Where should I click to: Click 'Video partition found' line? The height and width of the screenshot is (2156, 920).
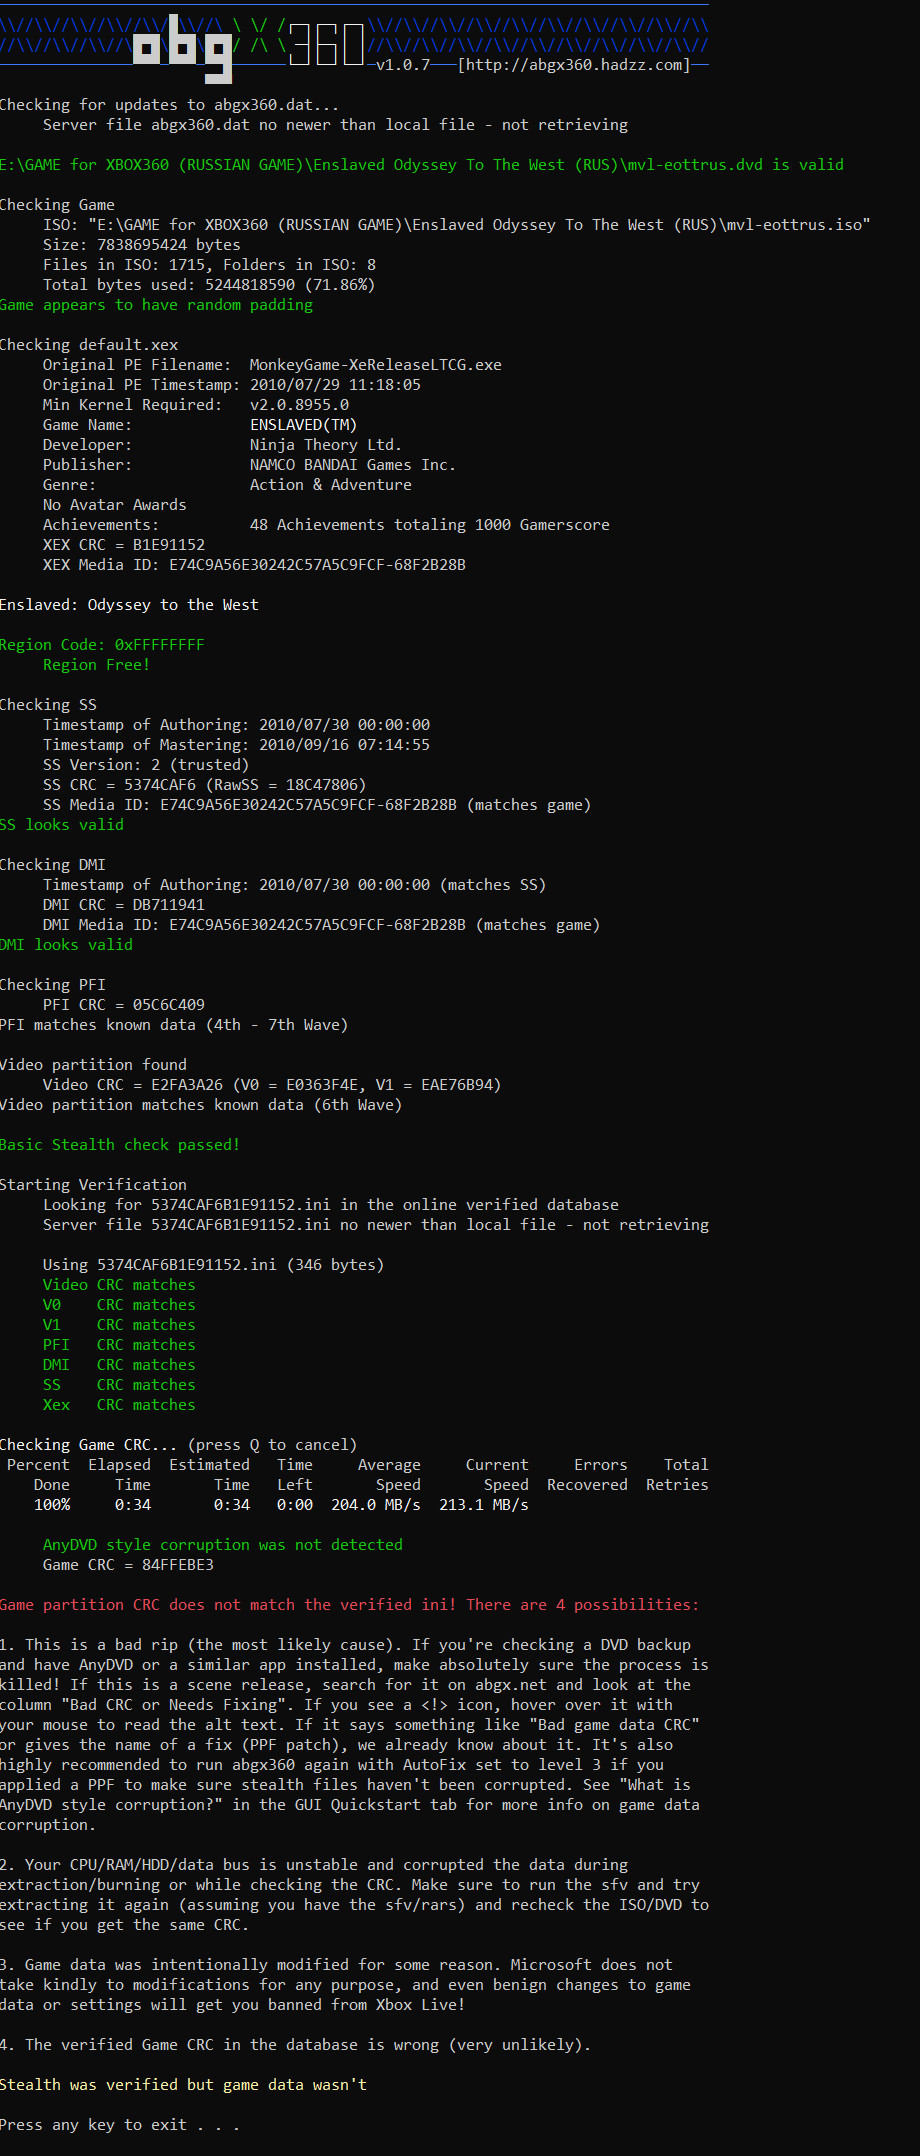click(x=93, y=1065)
